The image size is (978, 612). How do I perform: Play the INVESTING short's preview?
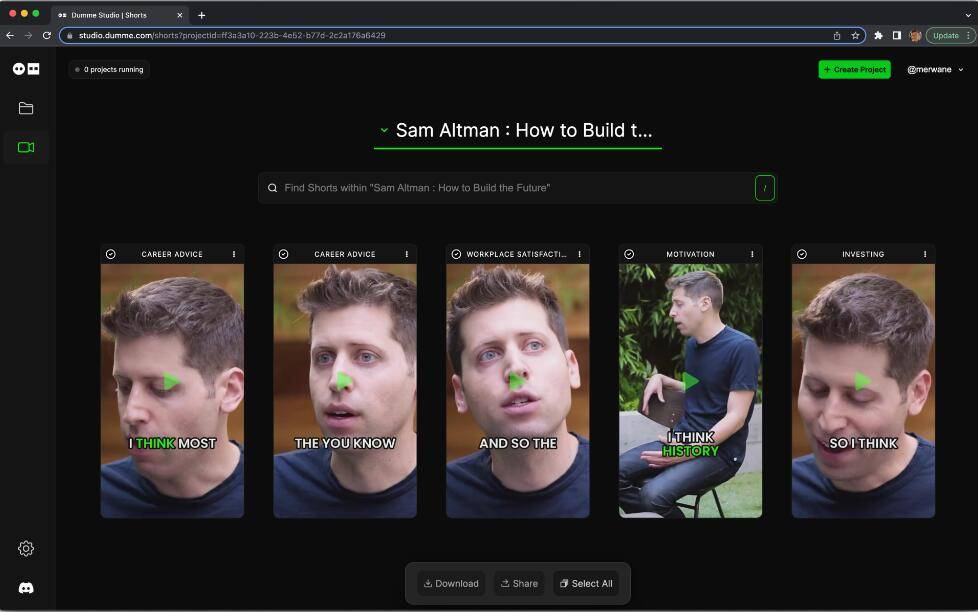[x=863, y=380]
